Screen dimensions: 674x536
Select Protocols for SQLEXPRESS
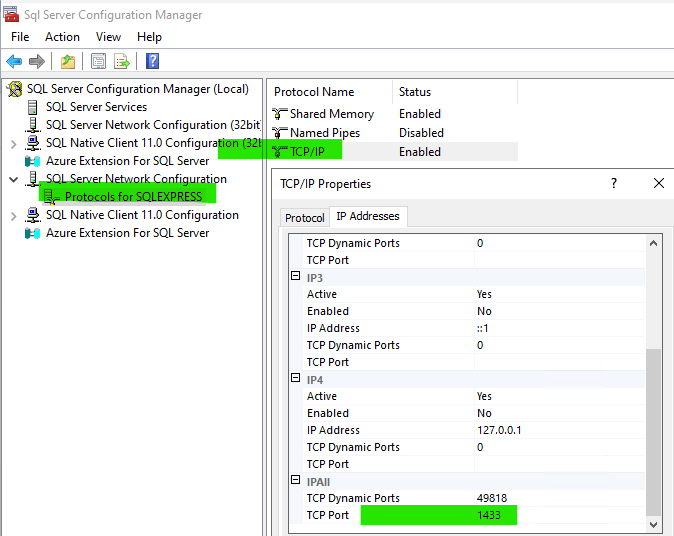click(133, 197)
